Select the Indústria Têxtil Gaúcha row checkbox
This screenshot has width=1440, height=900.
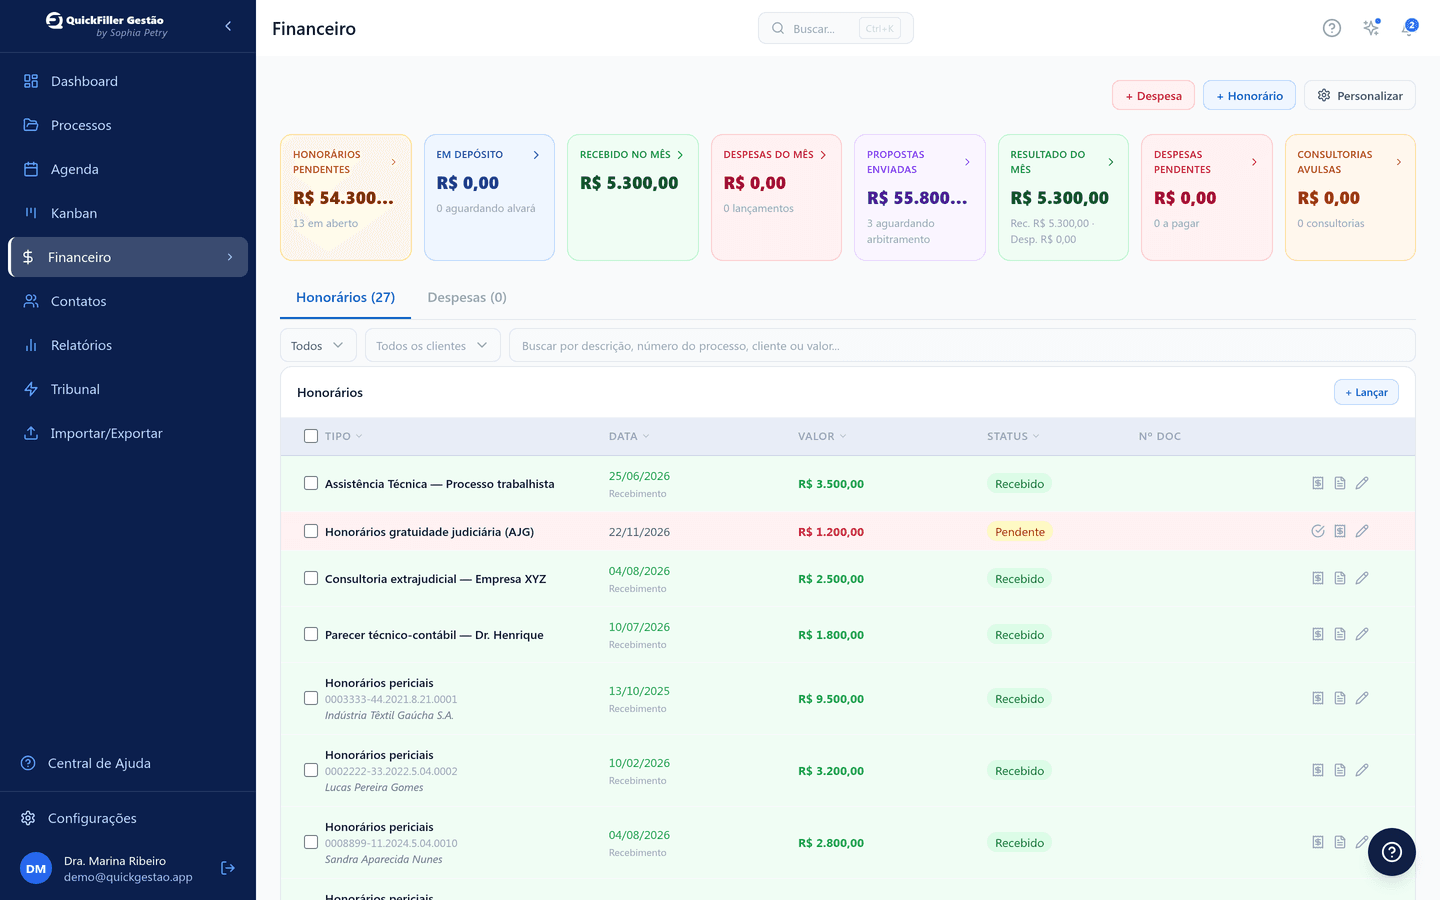pos(311,698)
